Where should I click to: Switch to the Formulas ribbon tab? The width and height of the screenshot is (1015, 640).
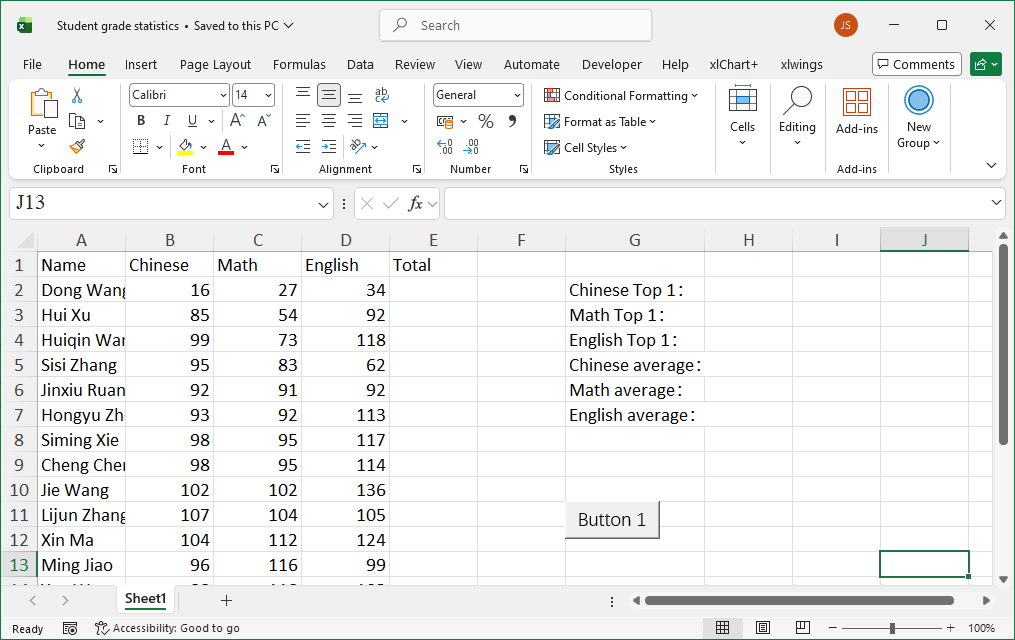(x=299, y=64)
